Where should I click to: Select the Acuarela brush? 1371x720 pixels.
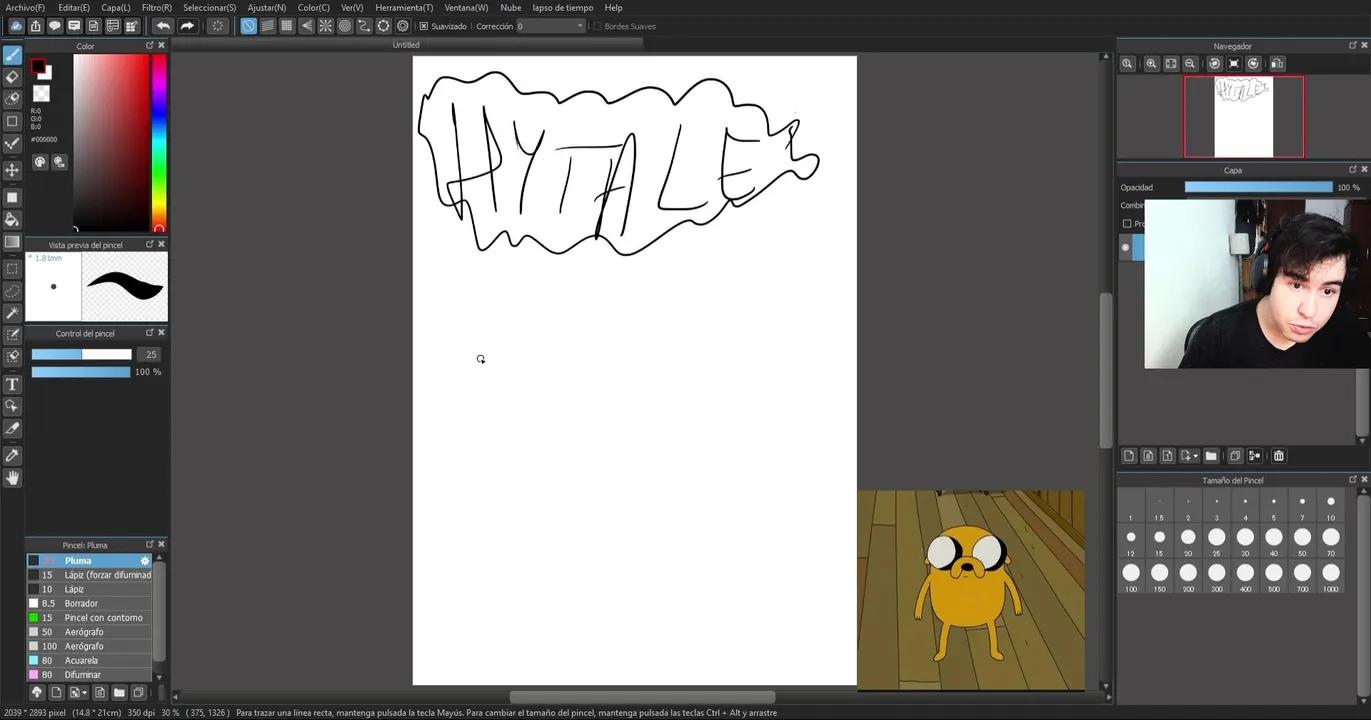pos(90,660)
